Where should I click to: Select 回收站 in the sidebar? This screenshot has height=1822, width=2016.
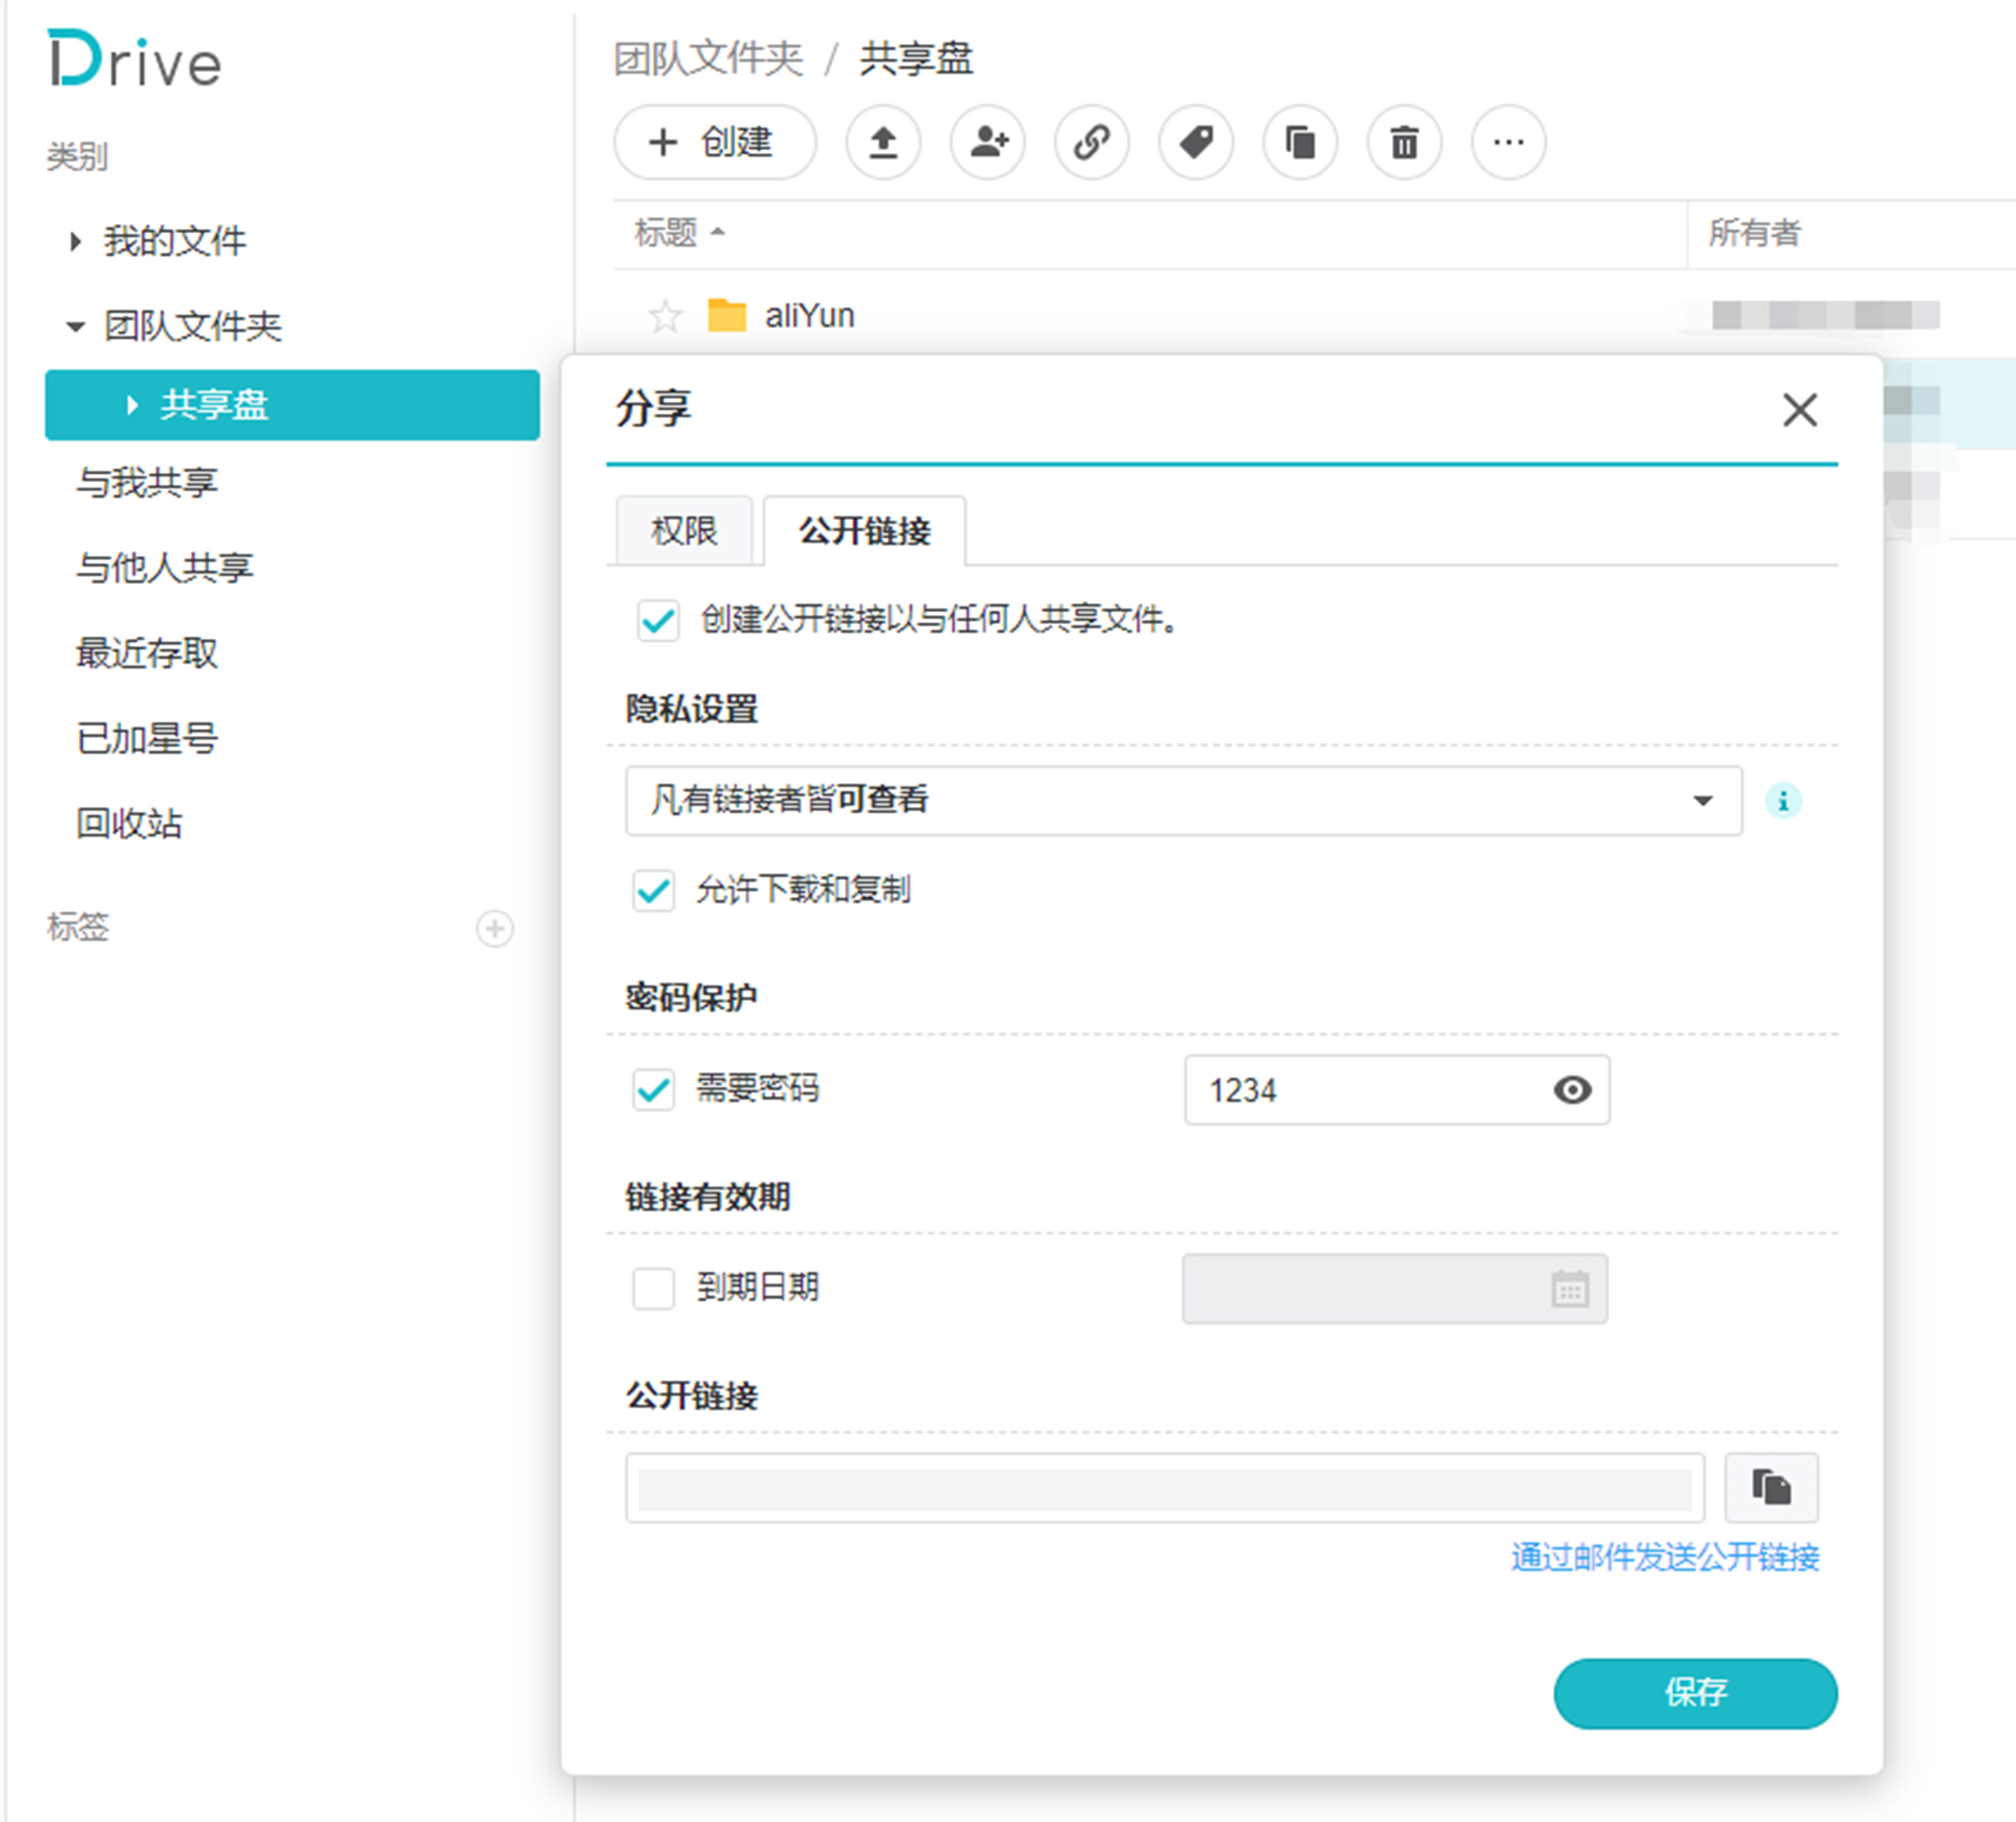[x=129, y=823]
